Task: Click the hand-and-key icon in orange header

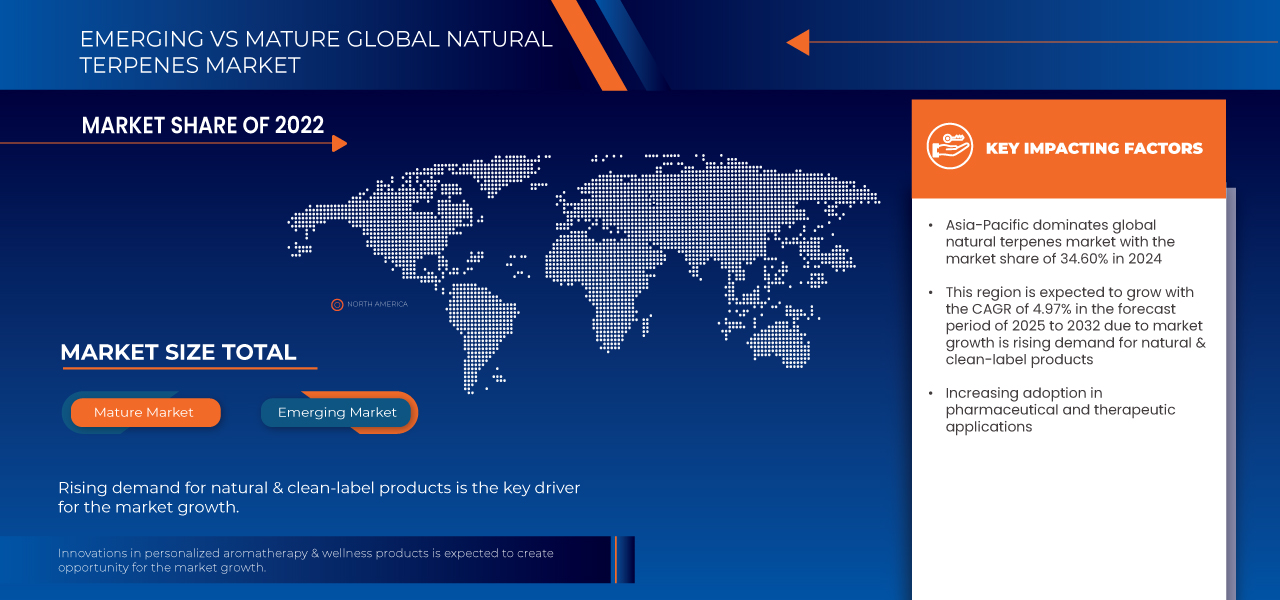Action: (949, 147)
